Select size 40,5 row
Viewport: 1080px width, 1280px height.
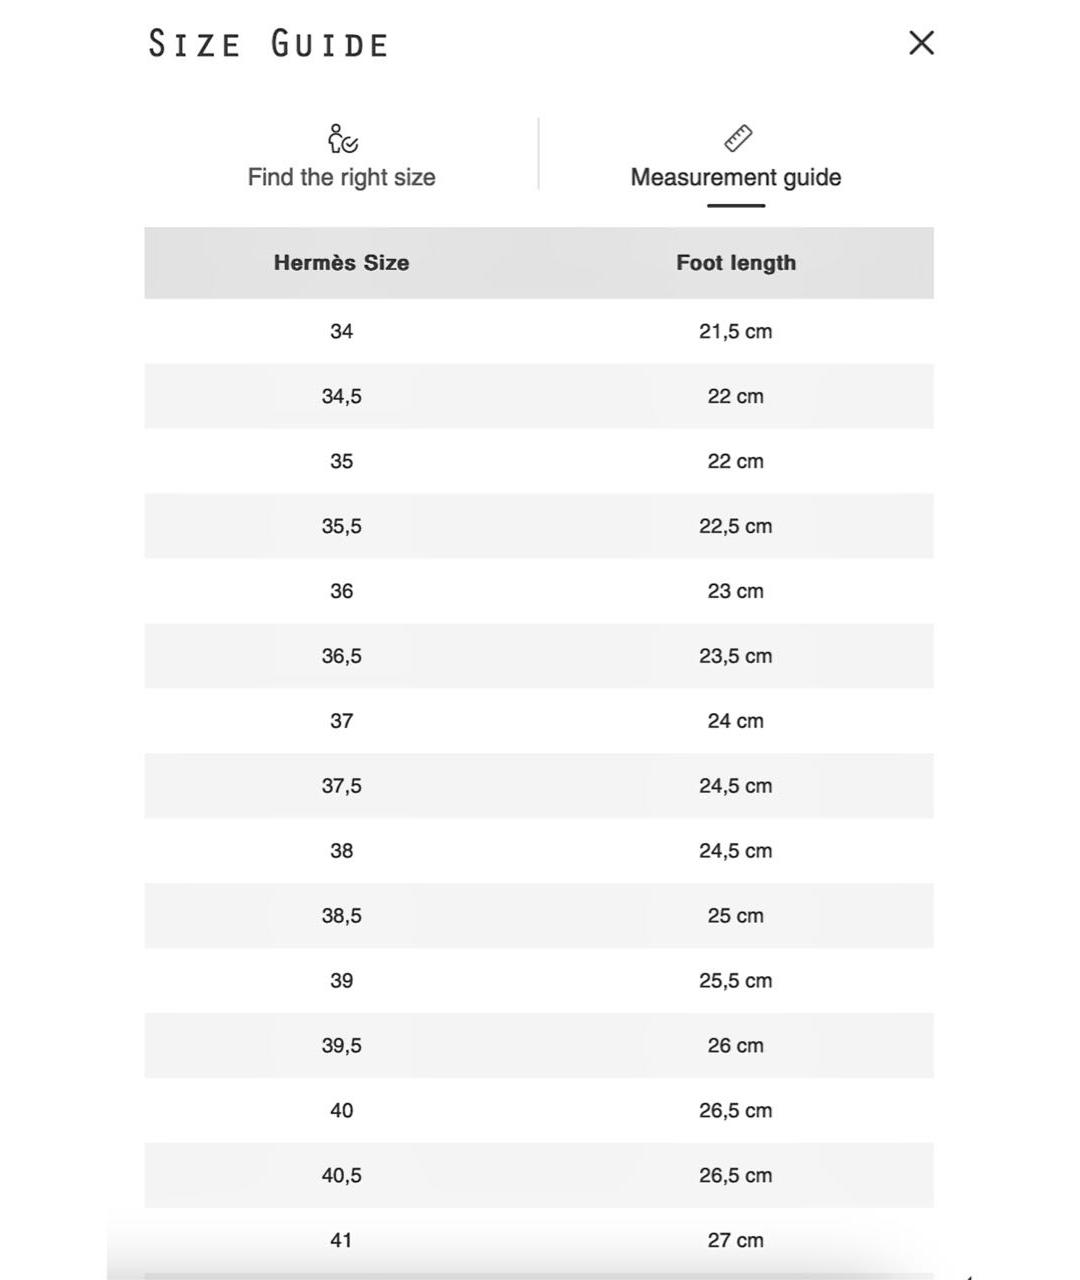click(x=341, y=1175)
